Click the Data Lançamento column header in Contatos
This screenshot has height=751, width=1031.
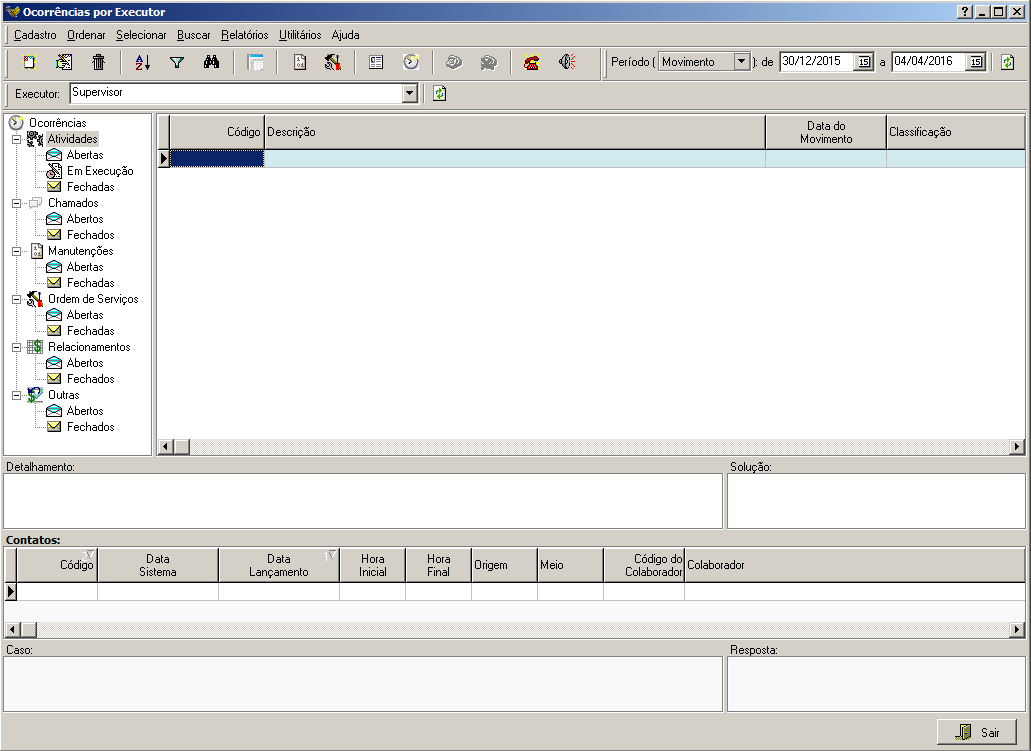[279, 565]
